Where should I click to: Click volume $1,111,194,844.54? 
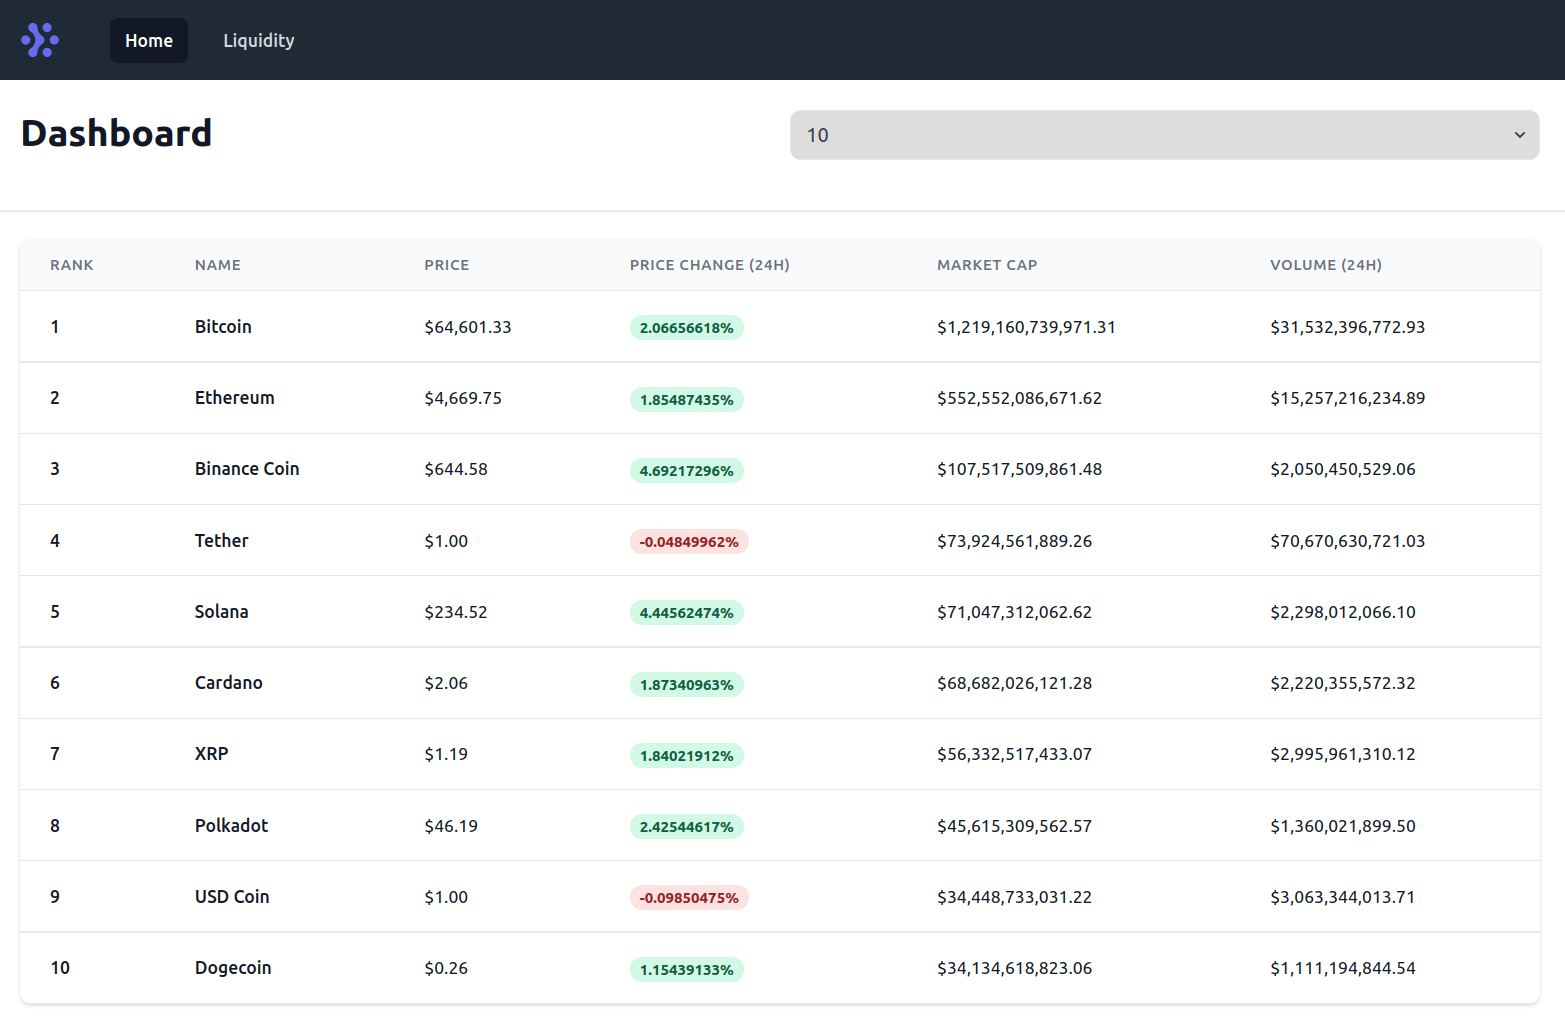(1343, 968)
